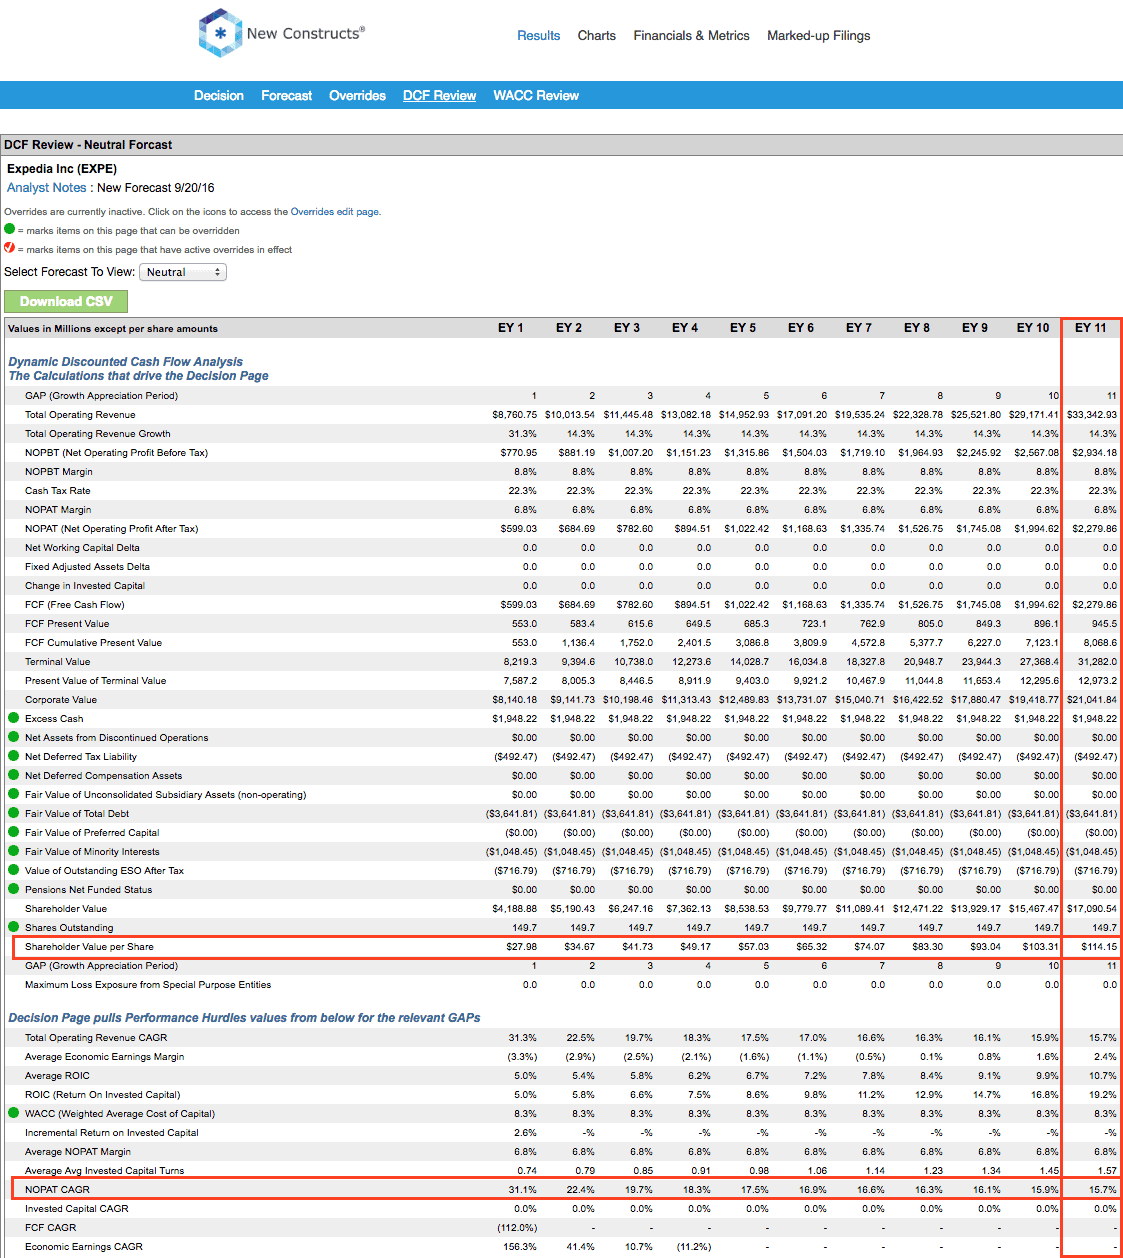Select the Total Operating Revenue row label

80,415
